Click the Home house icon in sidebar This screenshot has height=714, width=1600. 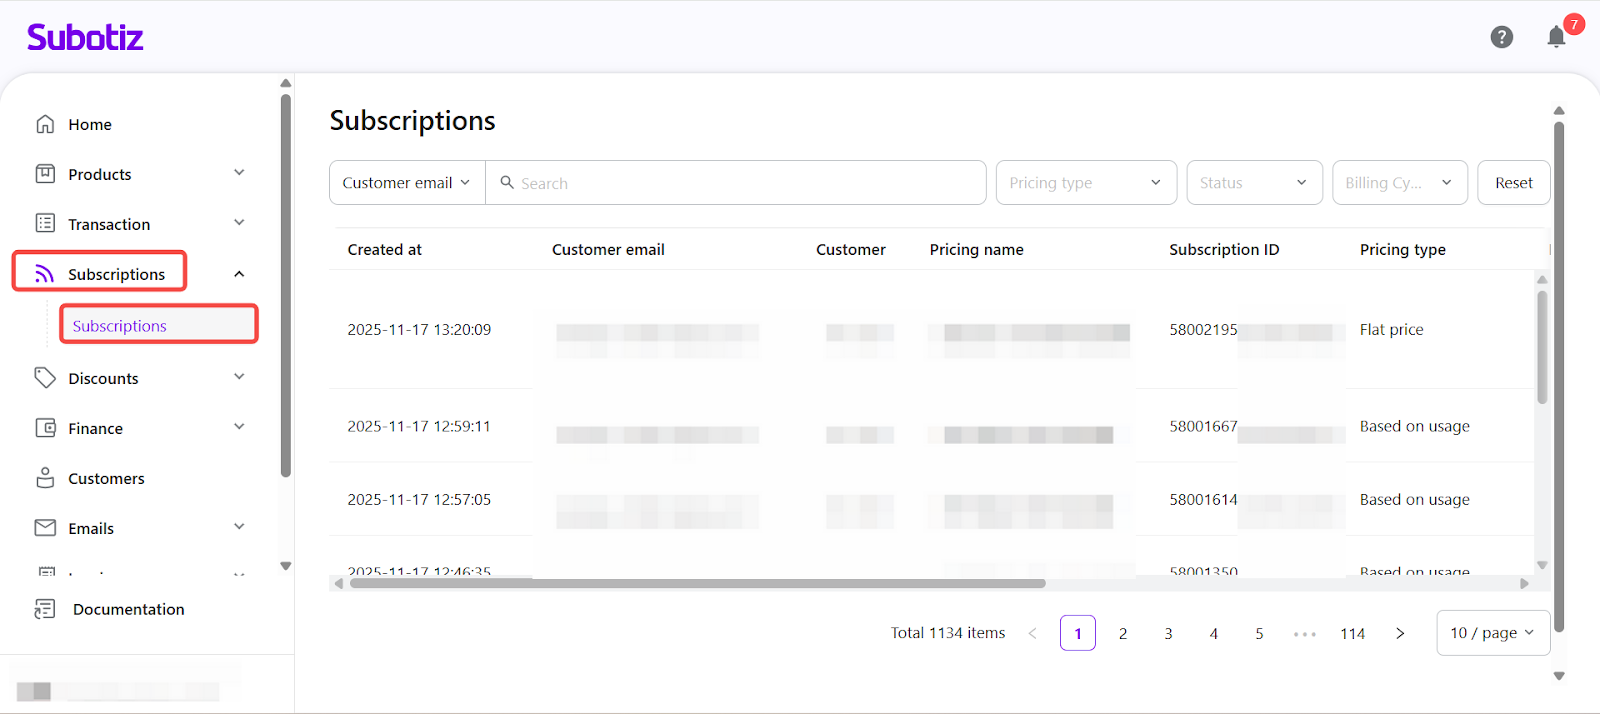point(45,124)
